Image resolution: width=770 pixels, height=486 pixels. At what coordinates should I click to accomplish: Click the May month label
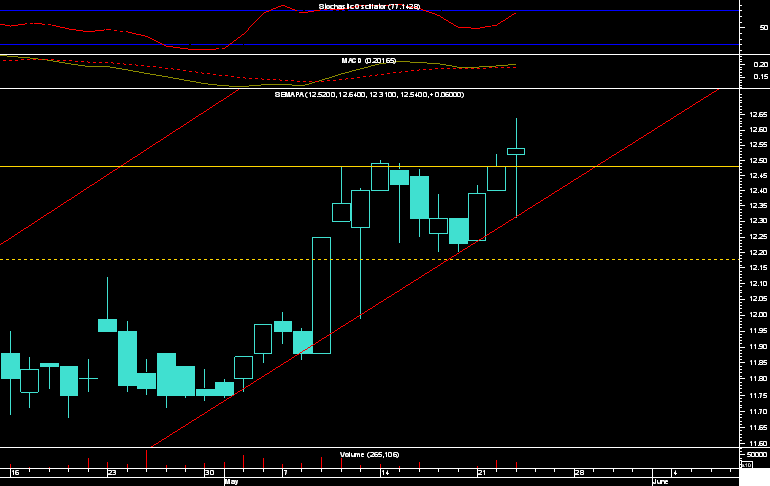[231, 482]
